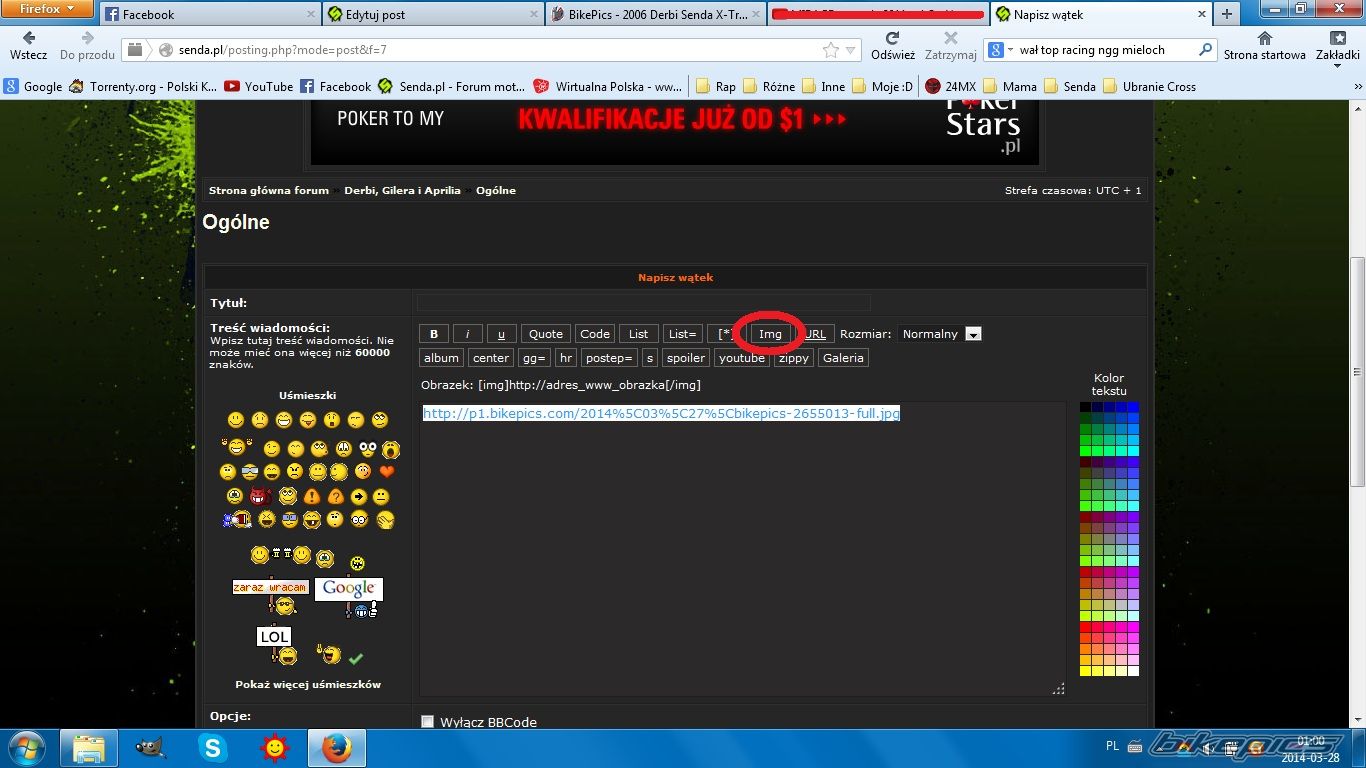Expand the address bar history dropdown
The image size is (1366, 768).
pos(851,50)
